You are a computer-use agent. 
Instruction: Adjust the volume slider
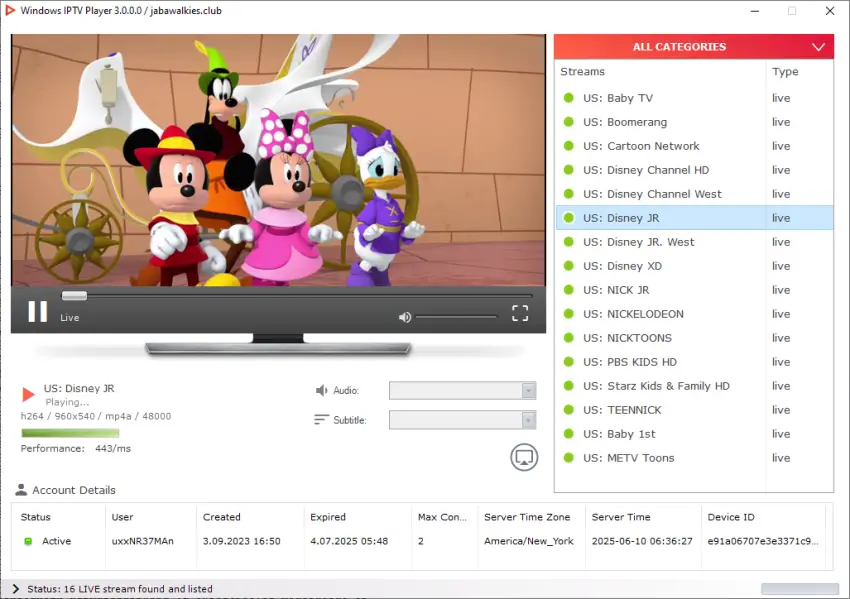pos(456,317)
